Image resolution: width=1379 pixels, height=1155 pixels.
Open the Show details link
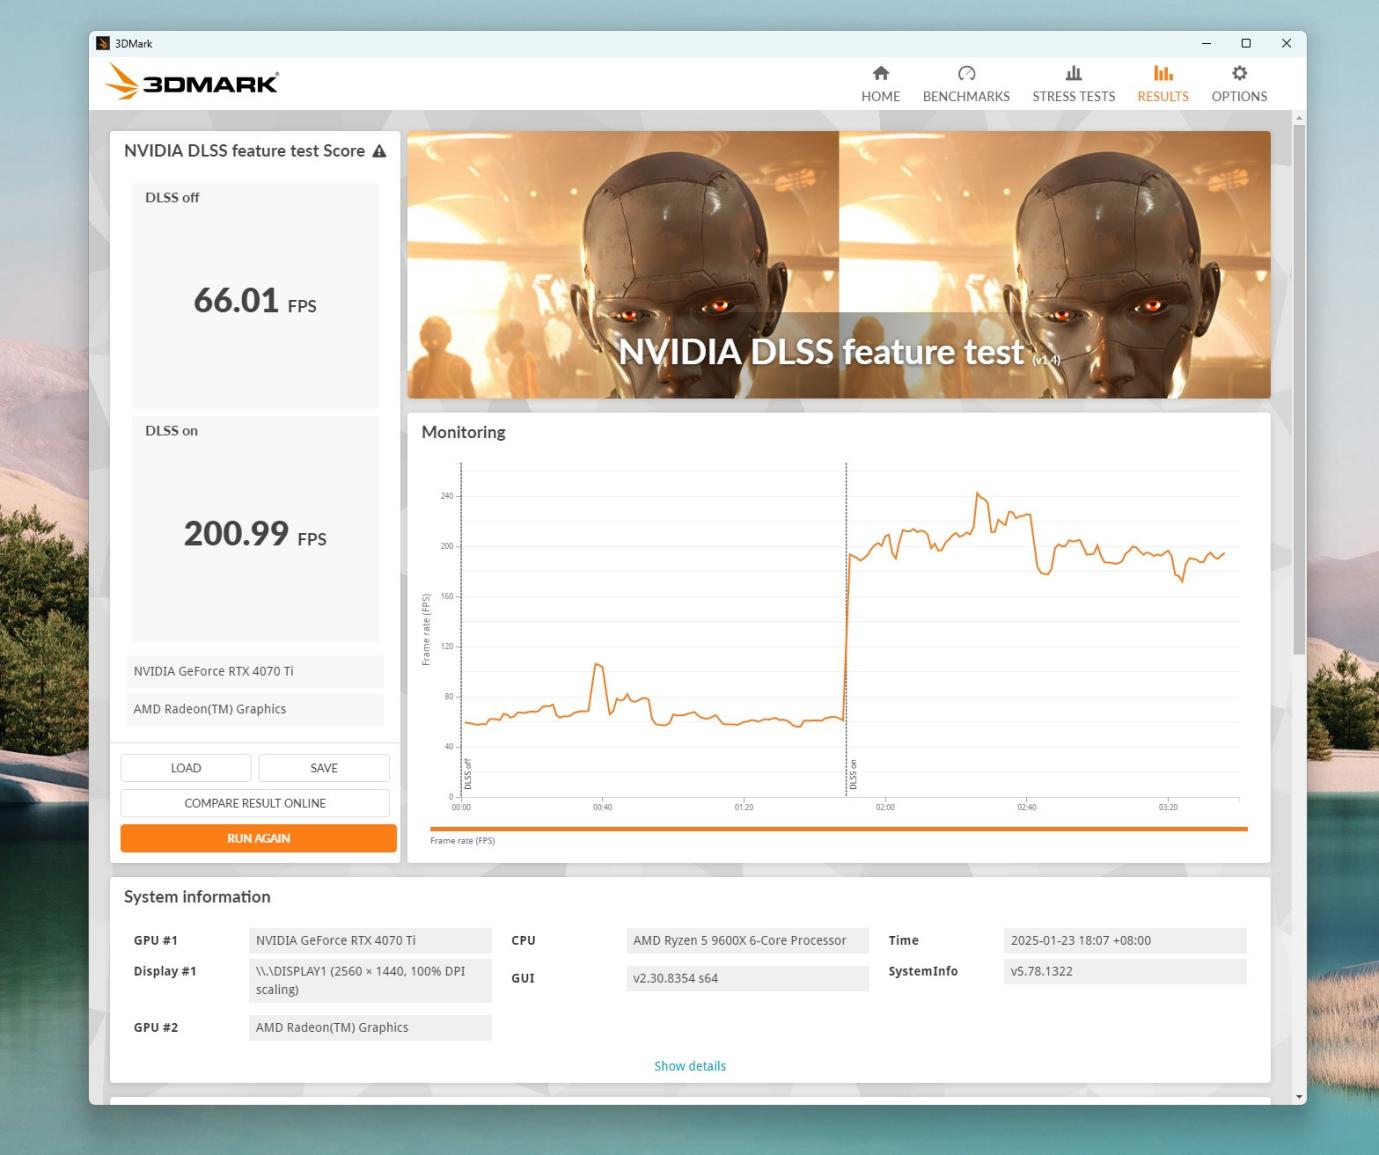click(690, 1066)
